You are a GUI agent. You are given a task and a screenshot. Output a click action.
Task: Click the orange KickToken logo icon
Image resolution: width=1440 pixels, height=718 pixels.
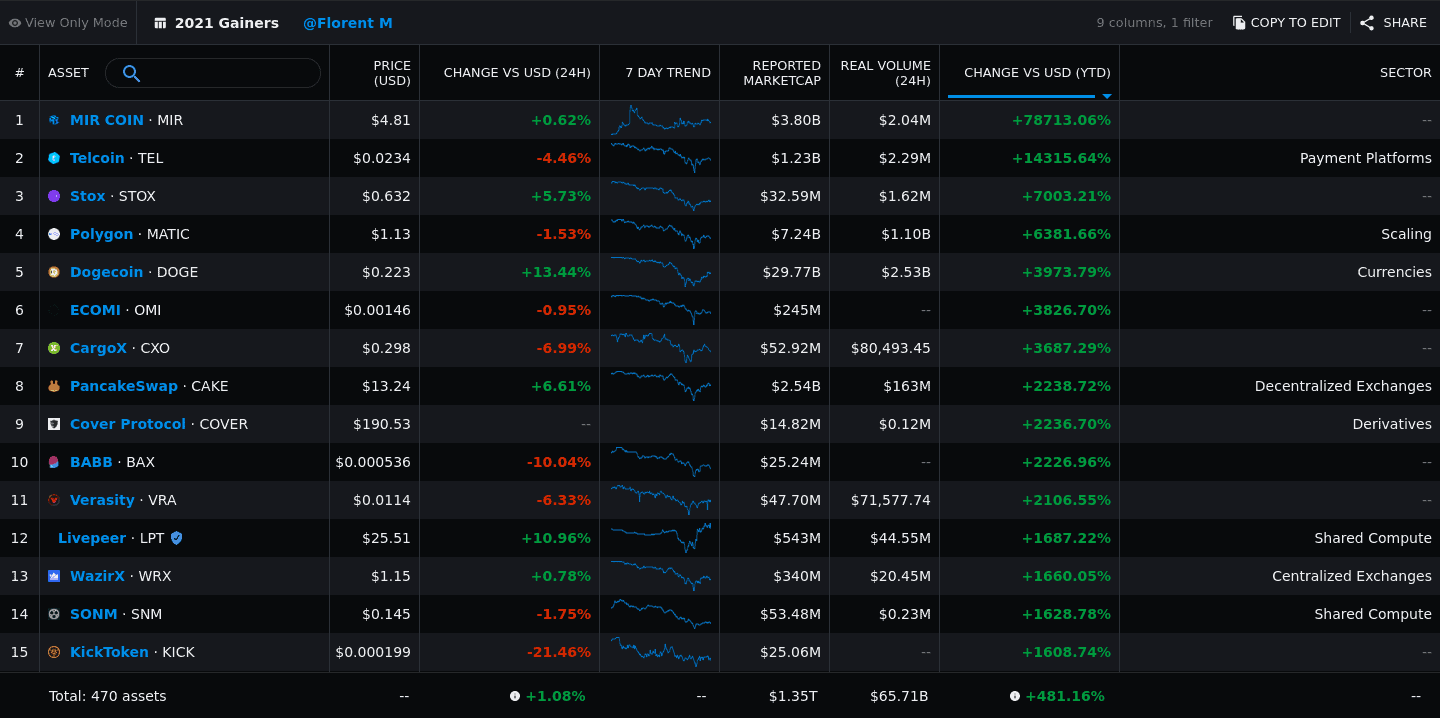click(54, 652)
